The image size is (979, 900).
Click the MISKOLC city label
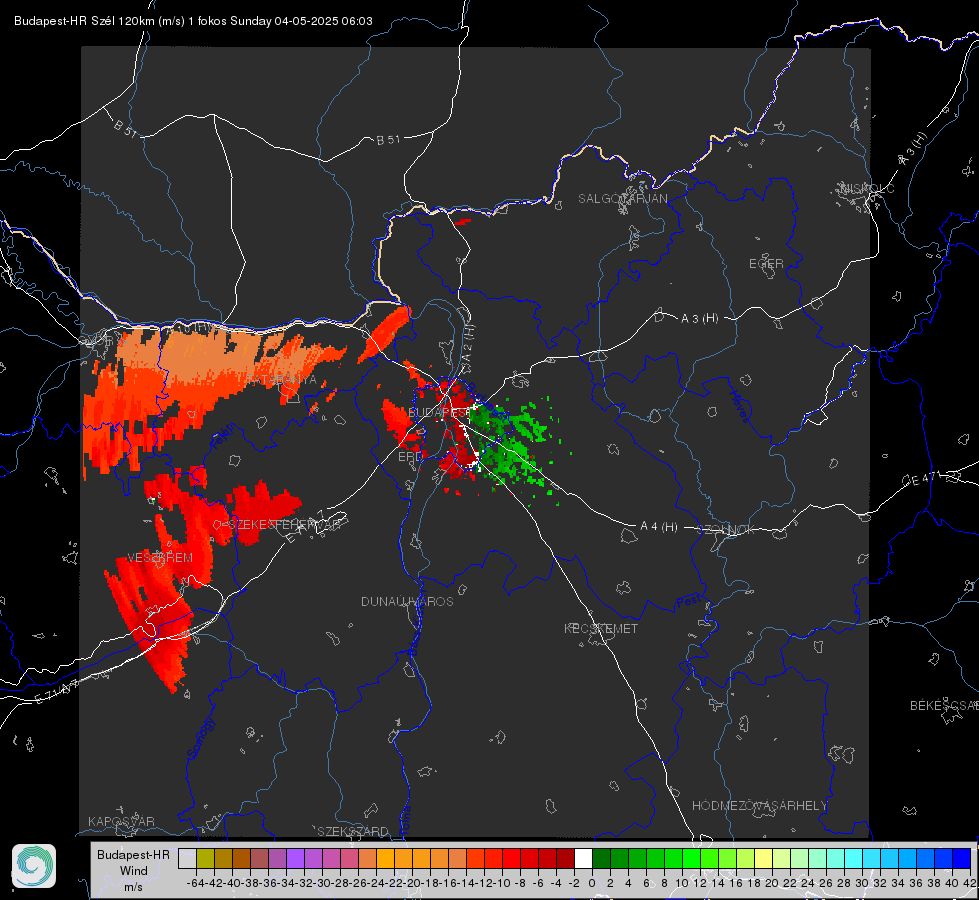[x=867, y=188]
